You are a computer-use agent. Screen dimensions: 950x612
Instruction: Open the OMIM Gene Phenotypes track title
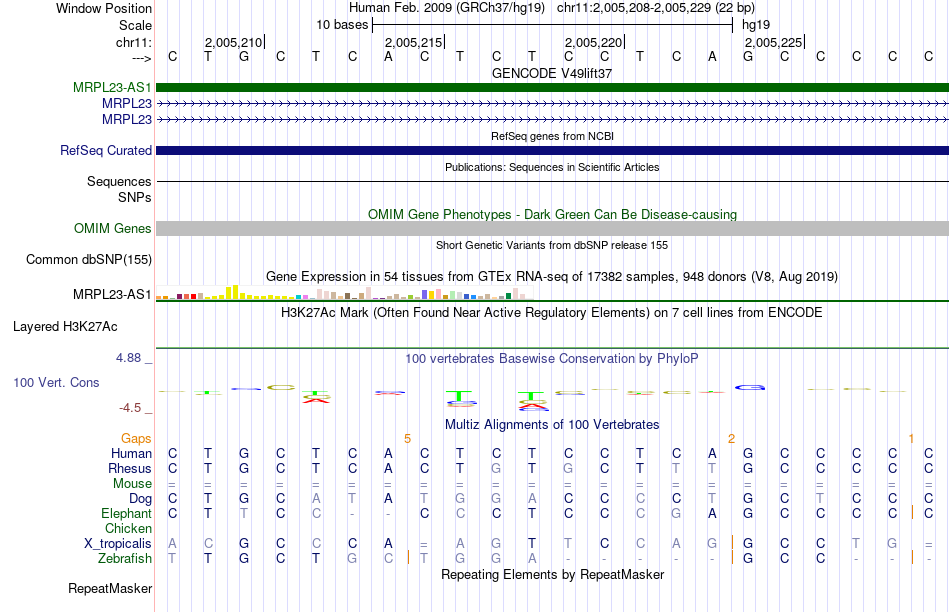(552, 215)
